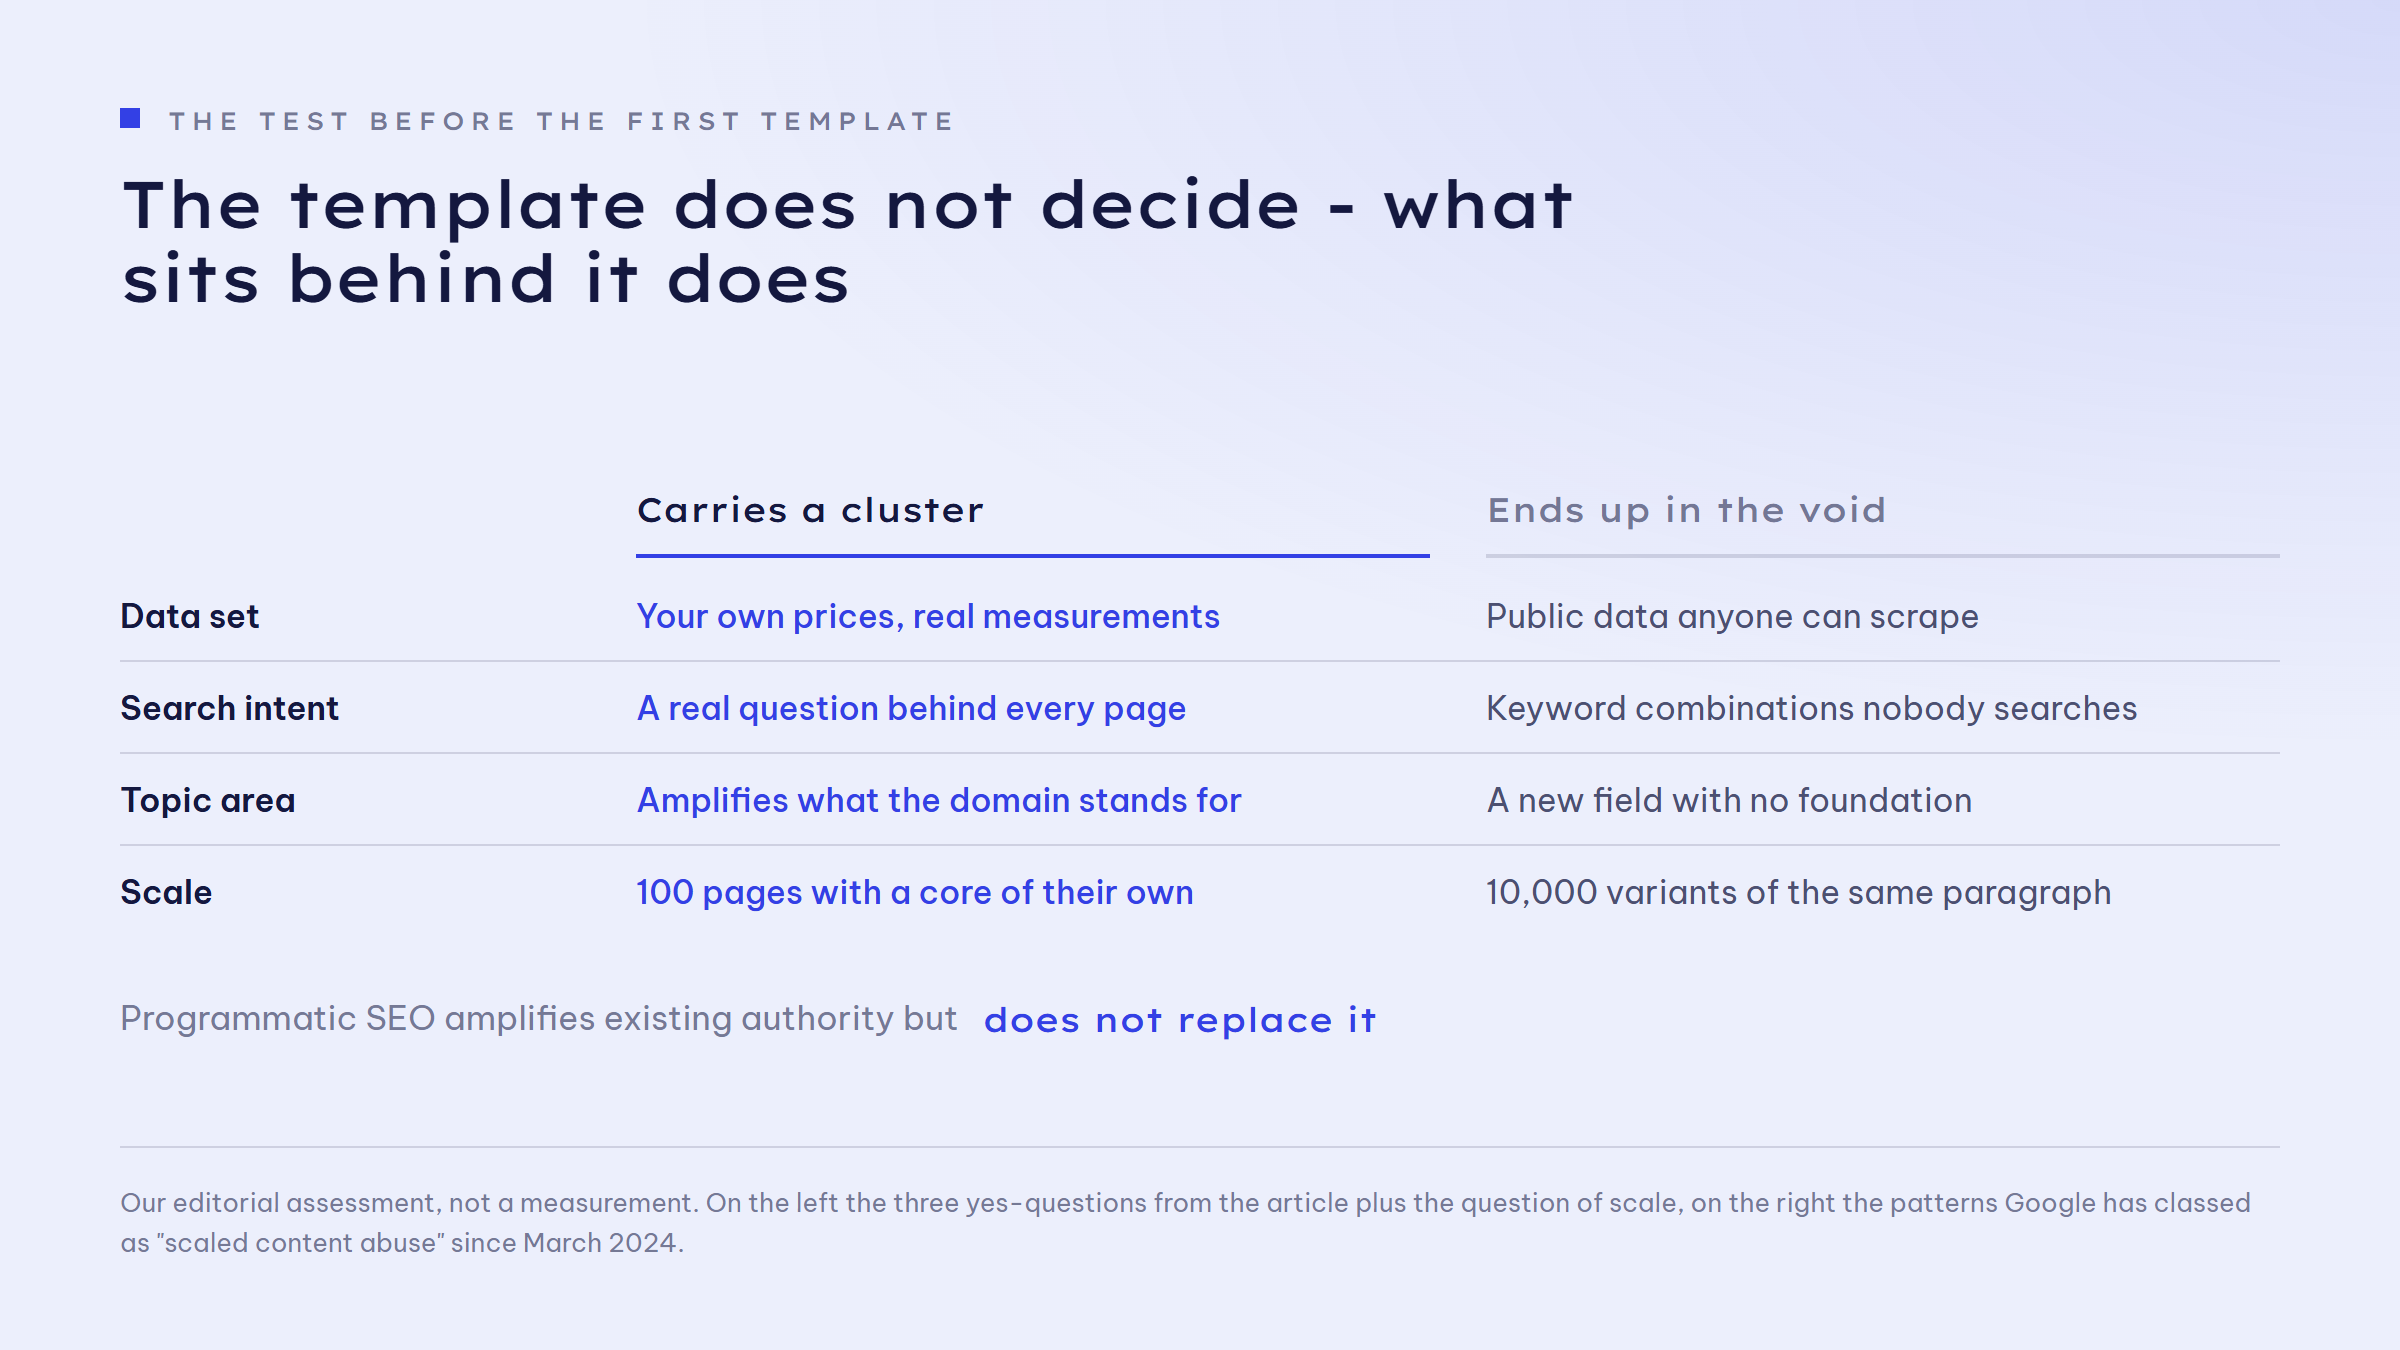Click the highlighted 'does not replace it' phrase
This screenshot has height=1350, width=2400.
(1180, 1021)
